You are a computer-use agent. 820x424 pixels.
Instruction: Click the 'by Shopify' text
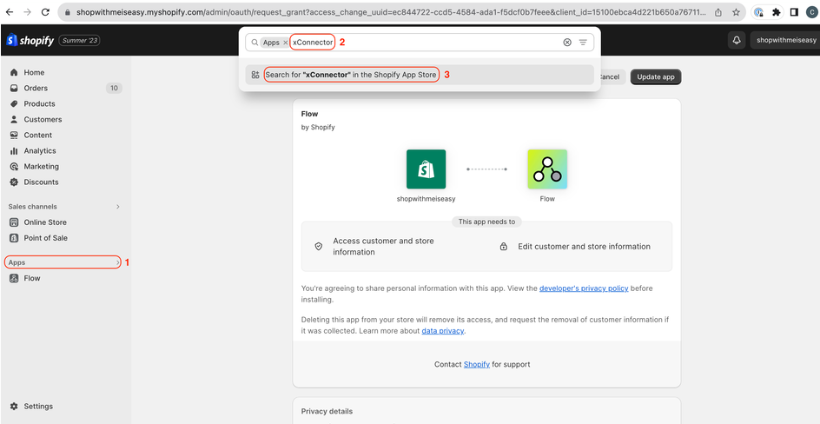tap(318, 127)
